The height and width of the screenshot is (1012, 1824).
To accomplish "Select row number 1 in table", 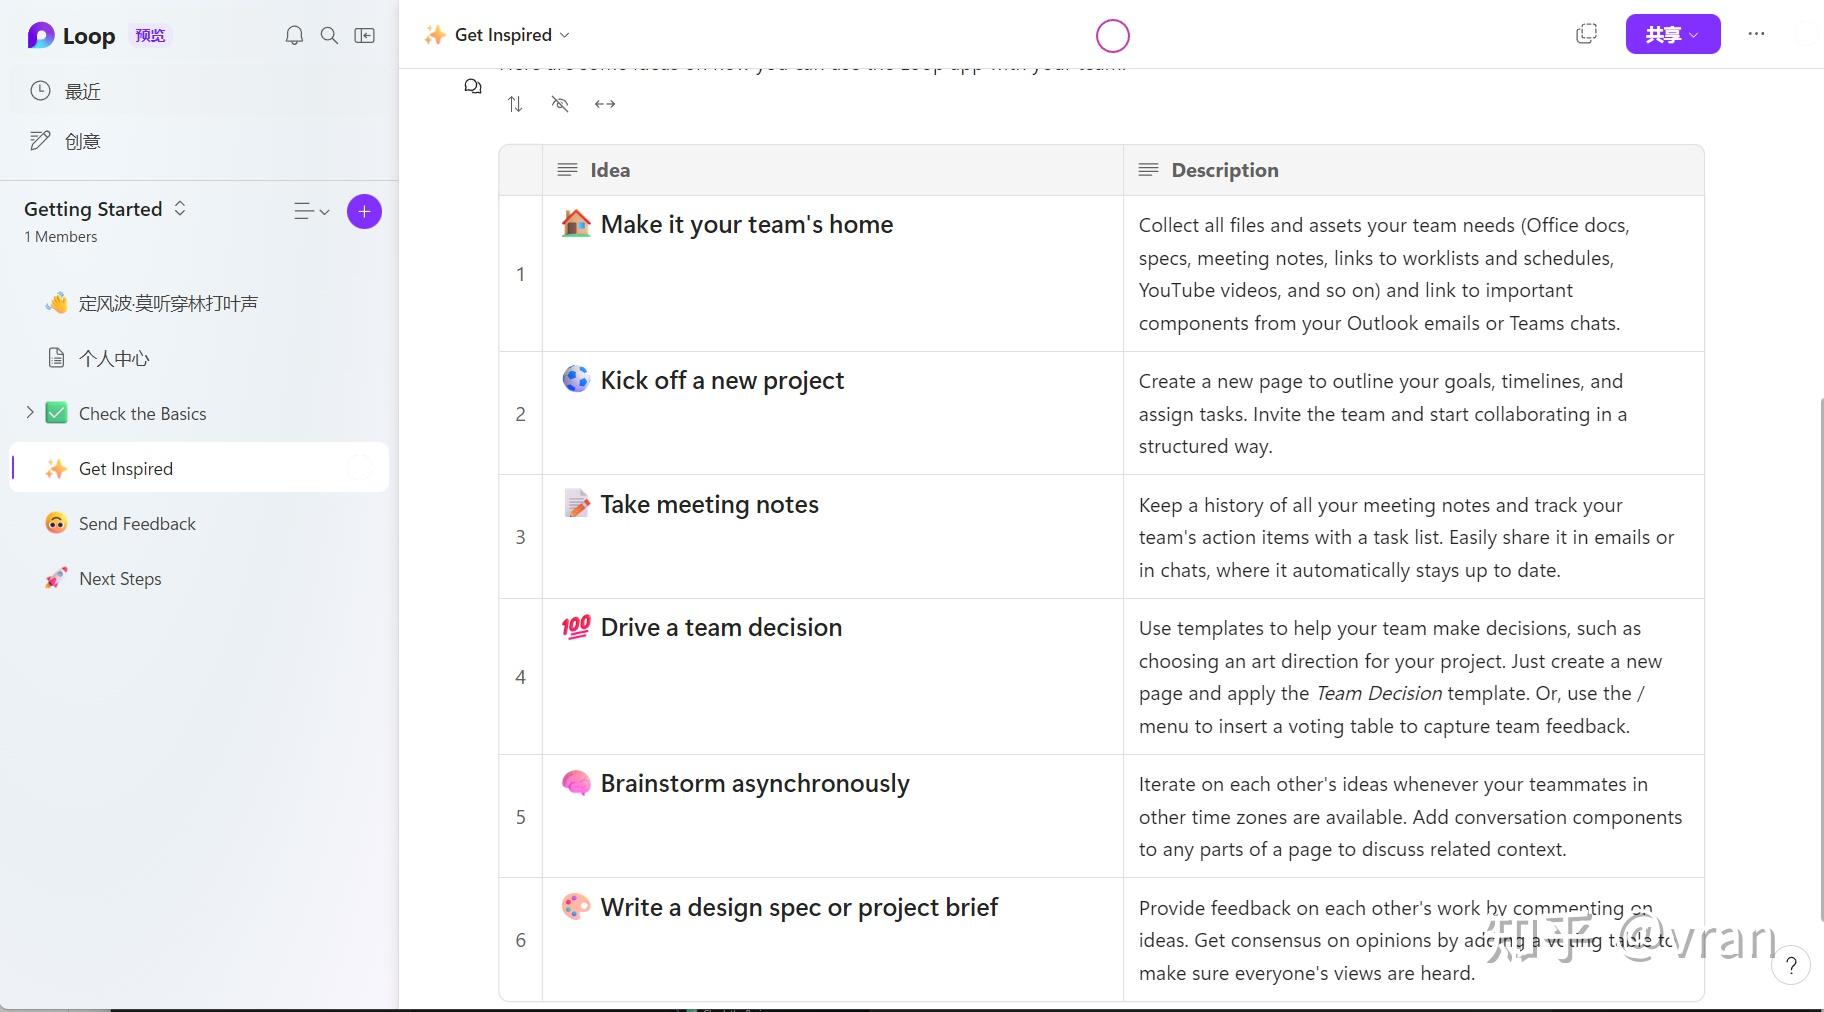I will (x=520, y=274).
